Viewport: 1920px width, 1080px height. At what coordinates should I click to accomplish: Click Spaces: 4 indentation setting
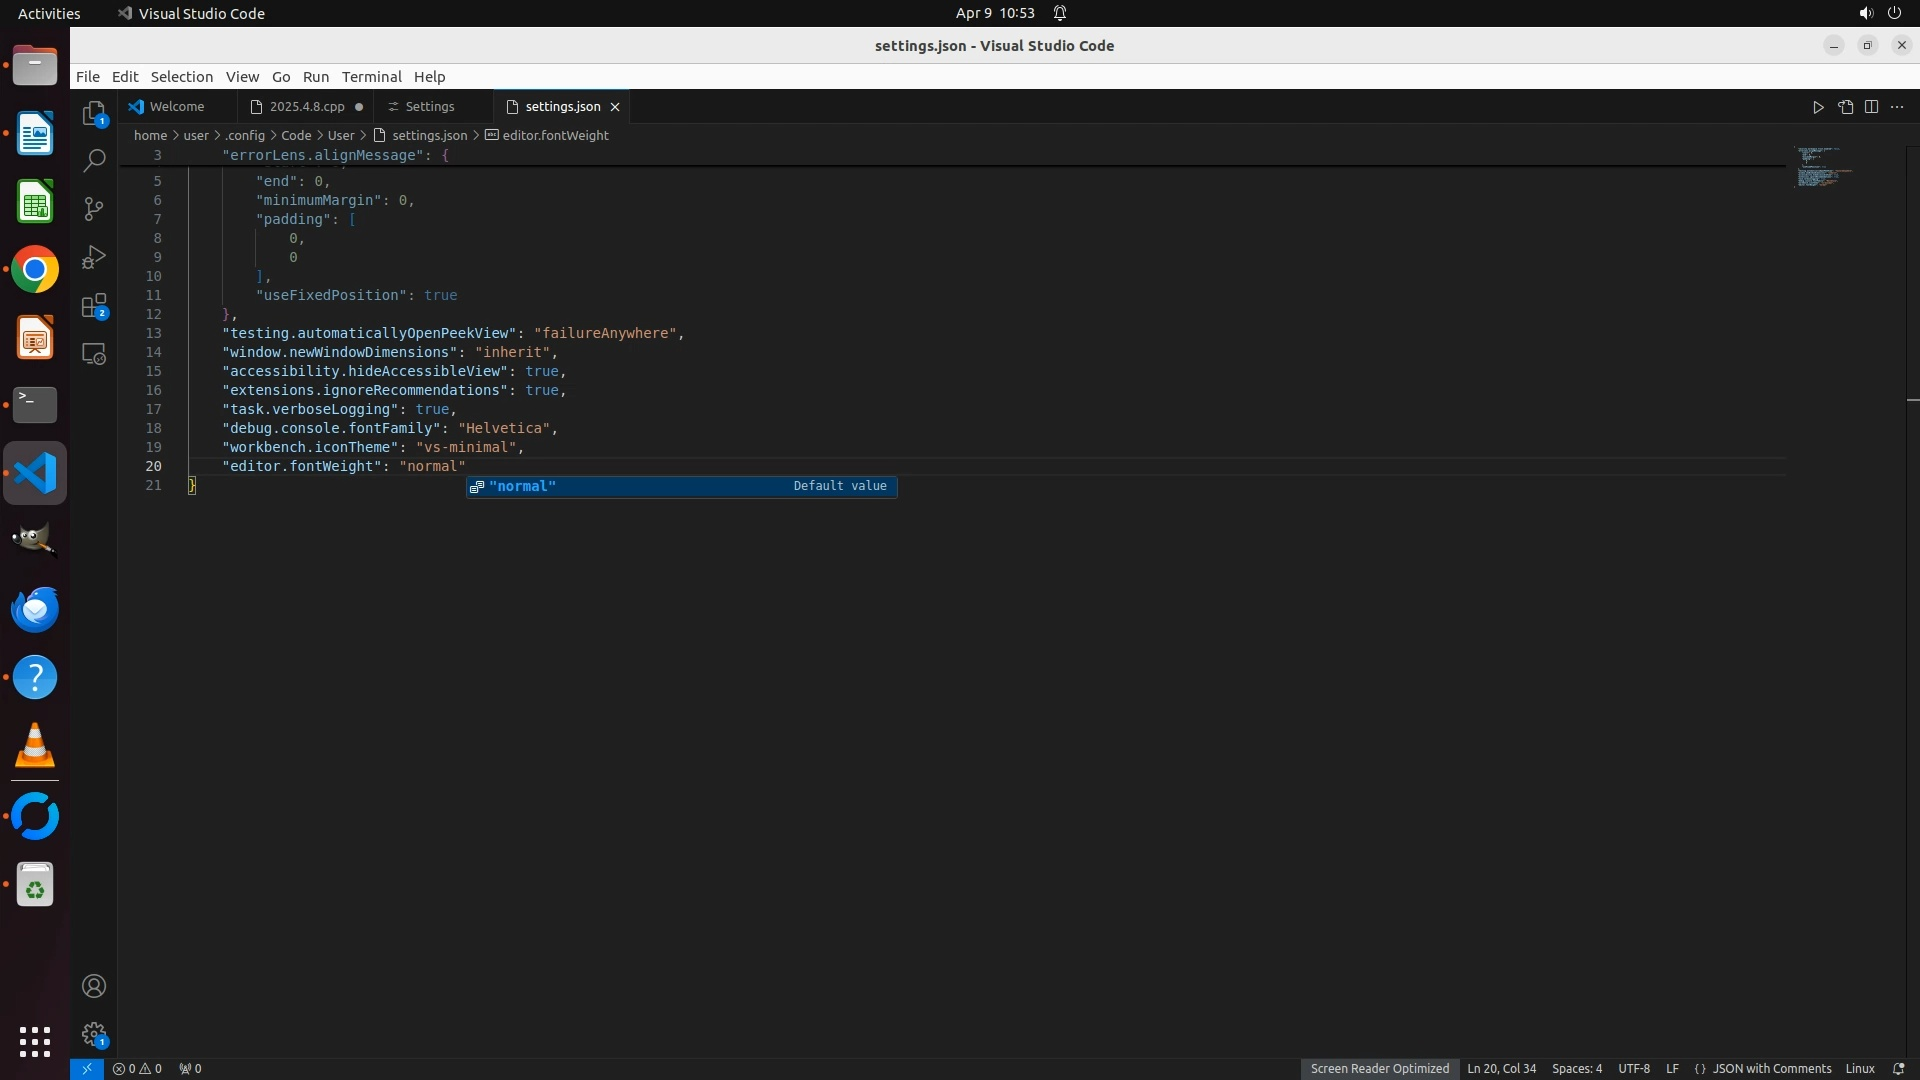pyautogui.click(x=1576, y=1068)
